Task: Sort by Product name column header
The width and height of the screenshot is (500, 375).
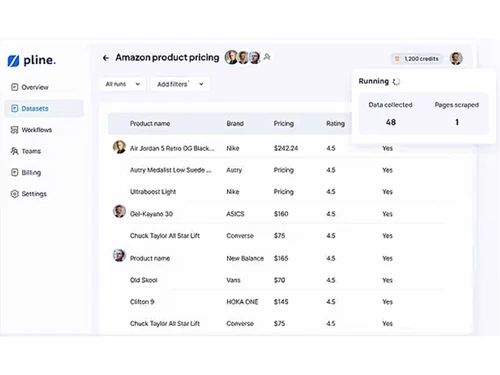Action: [150, 124]
